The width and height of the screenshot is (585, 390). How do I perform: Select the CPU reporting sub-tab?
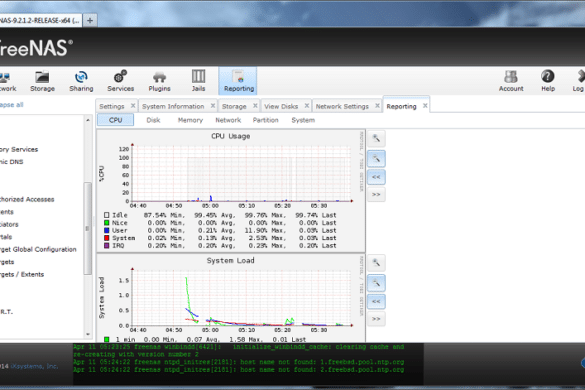(x=115, y=120)
